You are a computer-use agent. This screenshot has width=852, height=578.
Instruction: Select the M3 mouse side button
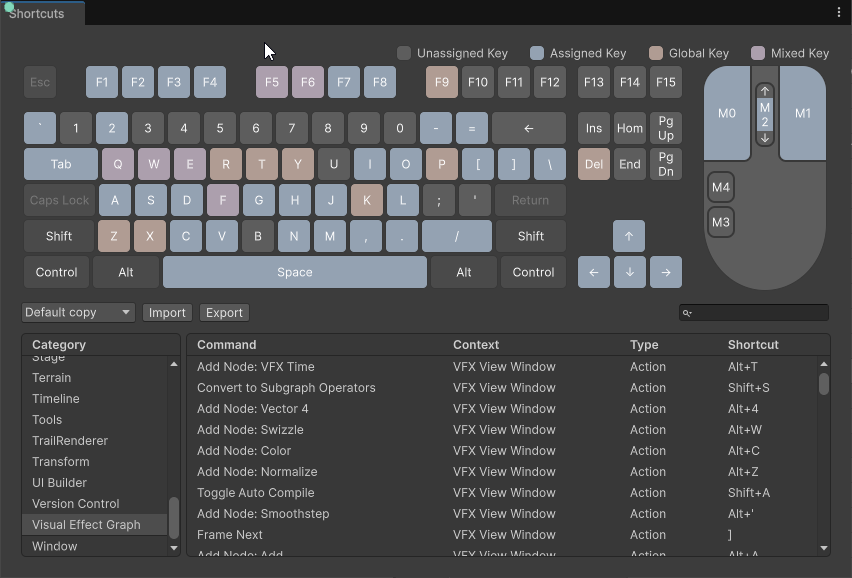[x=720, y=222]
